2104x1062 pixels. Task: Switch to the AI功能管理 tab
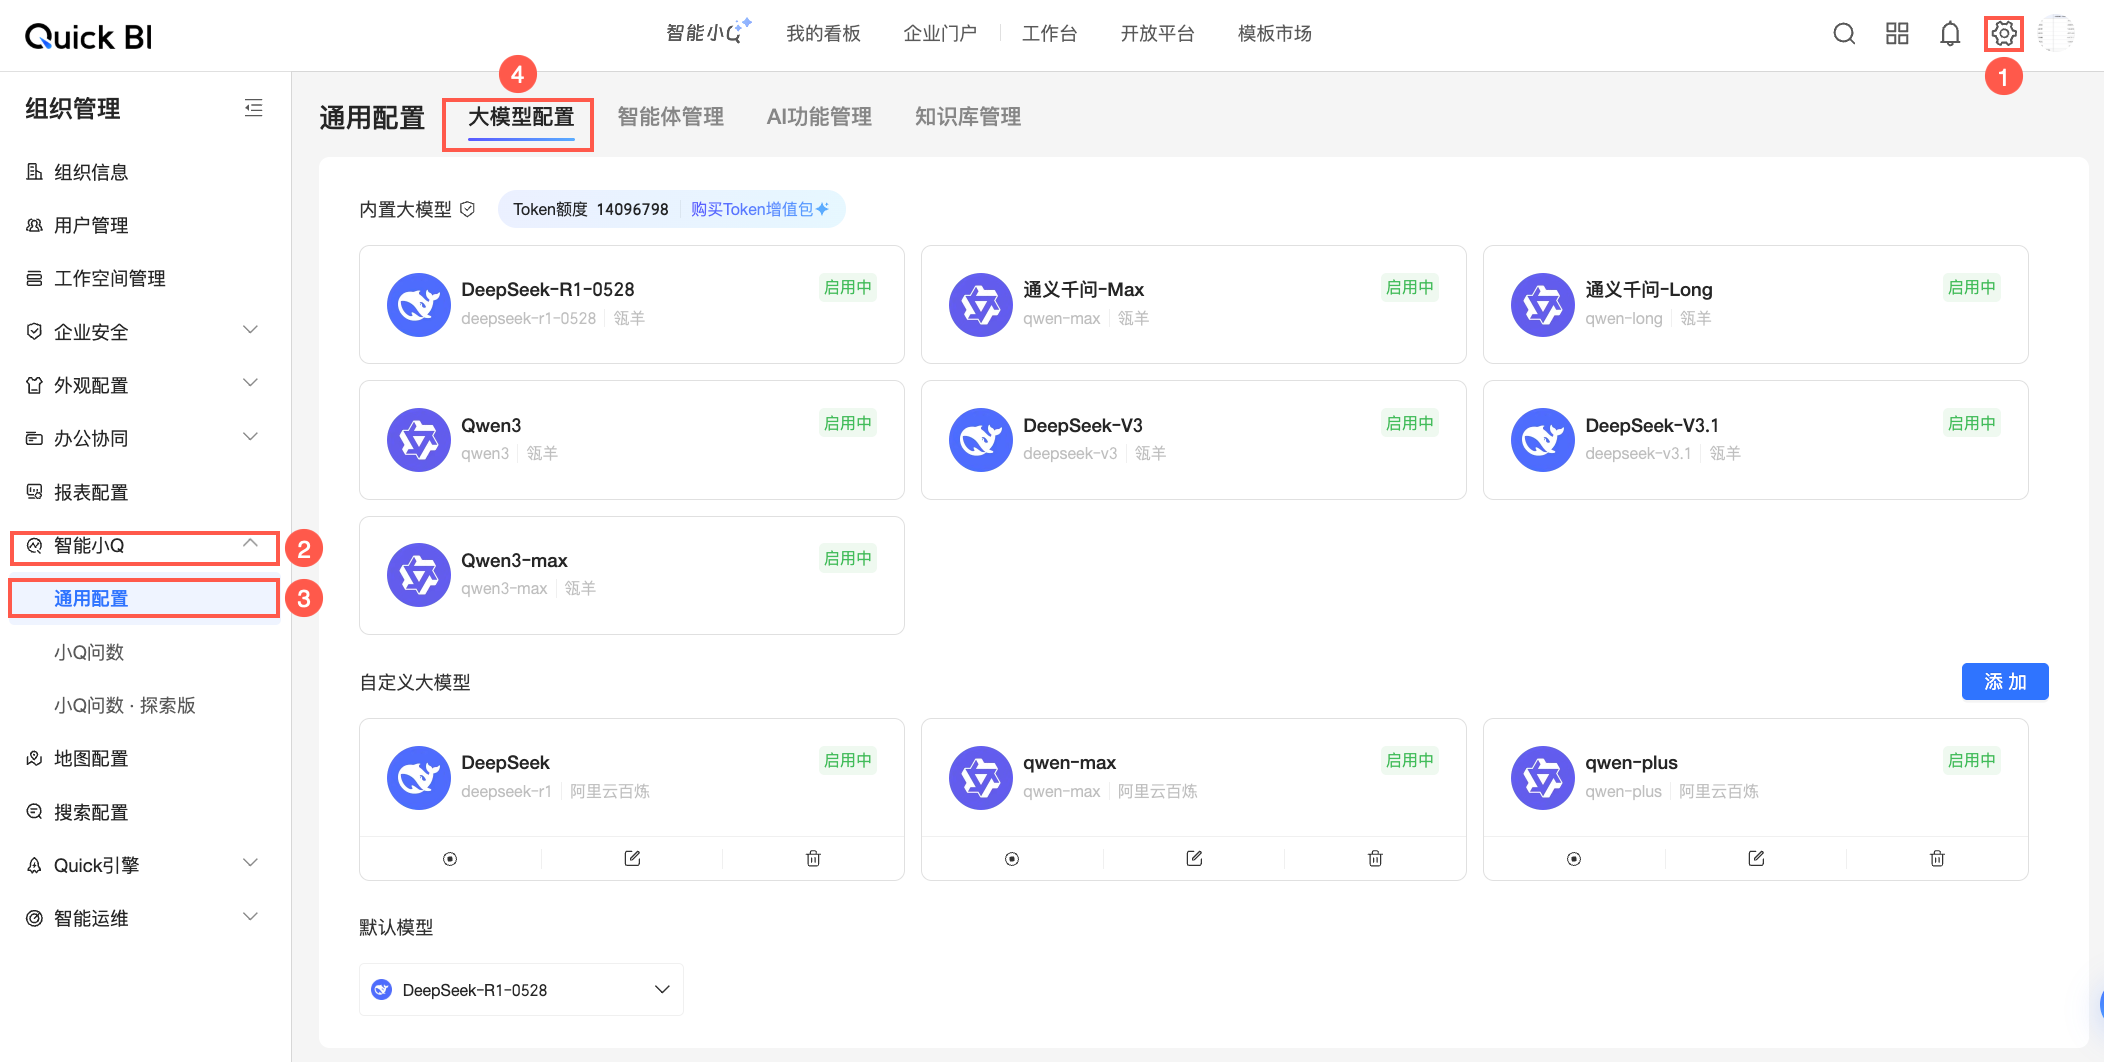click(819, 117)
